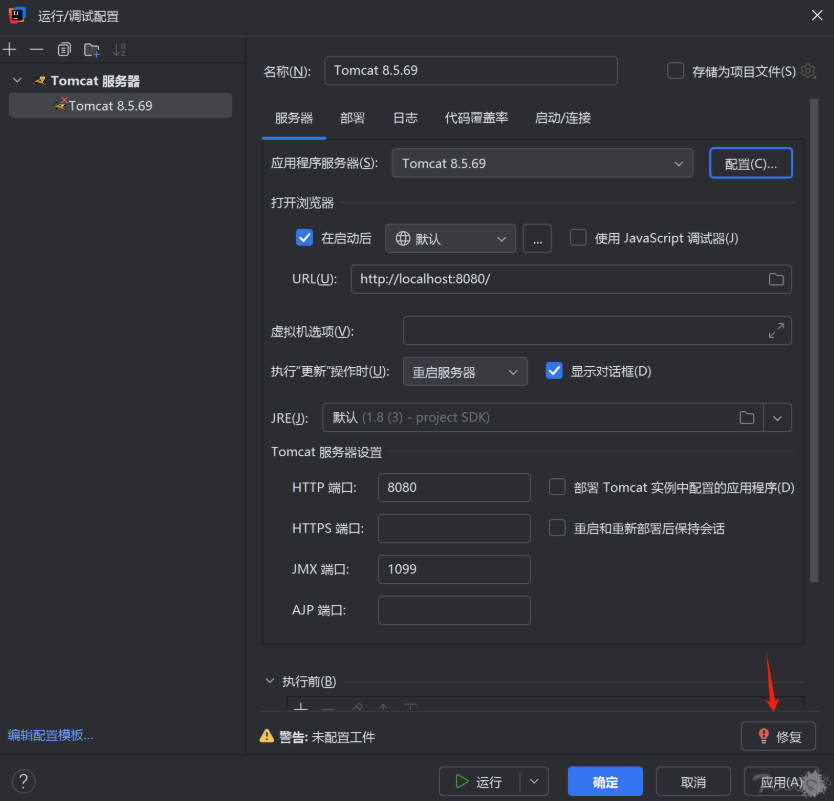Create a new configuration folder
835x801 pixels.
92,50
